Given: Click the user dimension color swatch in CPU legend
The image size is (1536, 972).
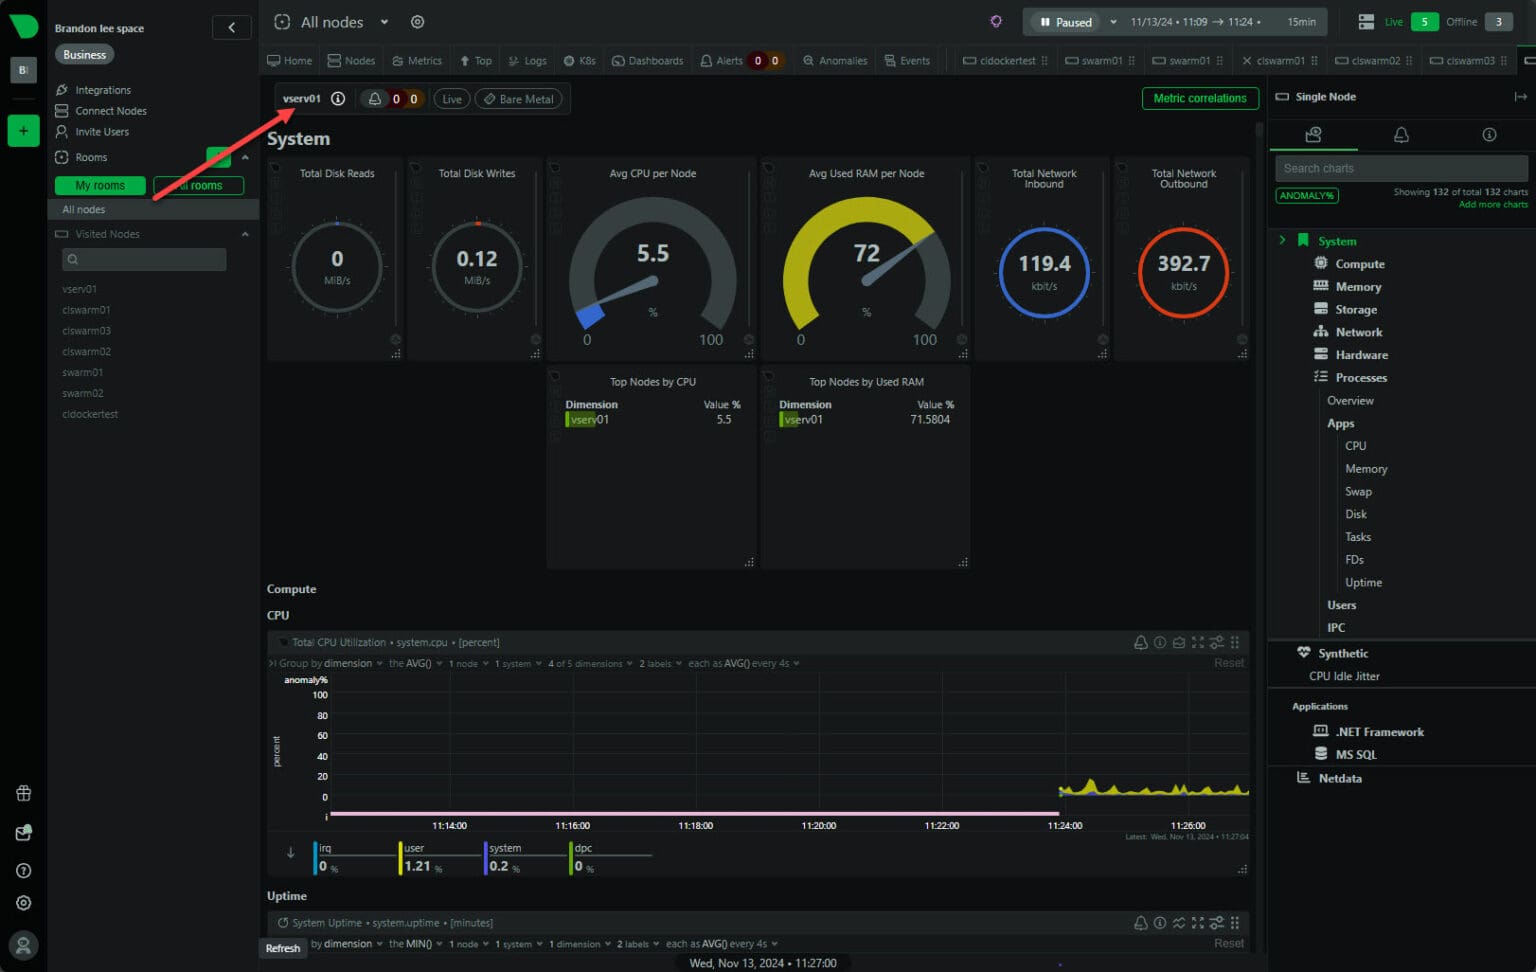Looking at the screenshot, I should click(x=399, y=855).
